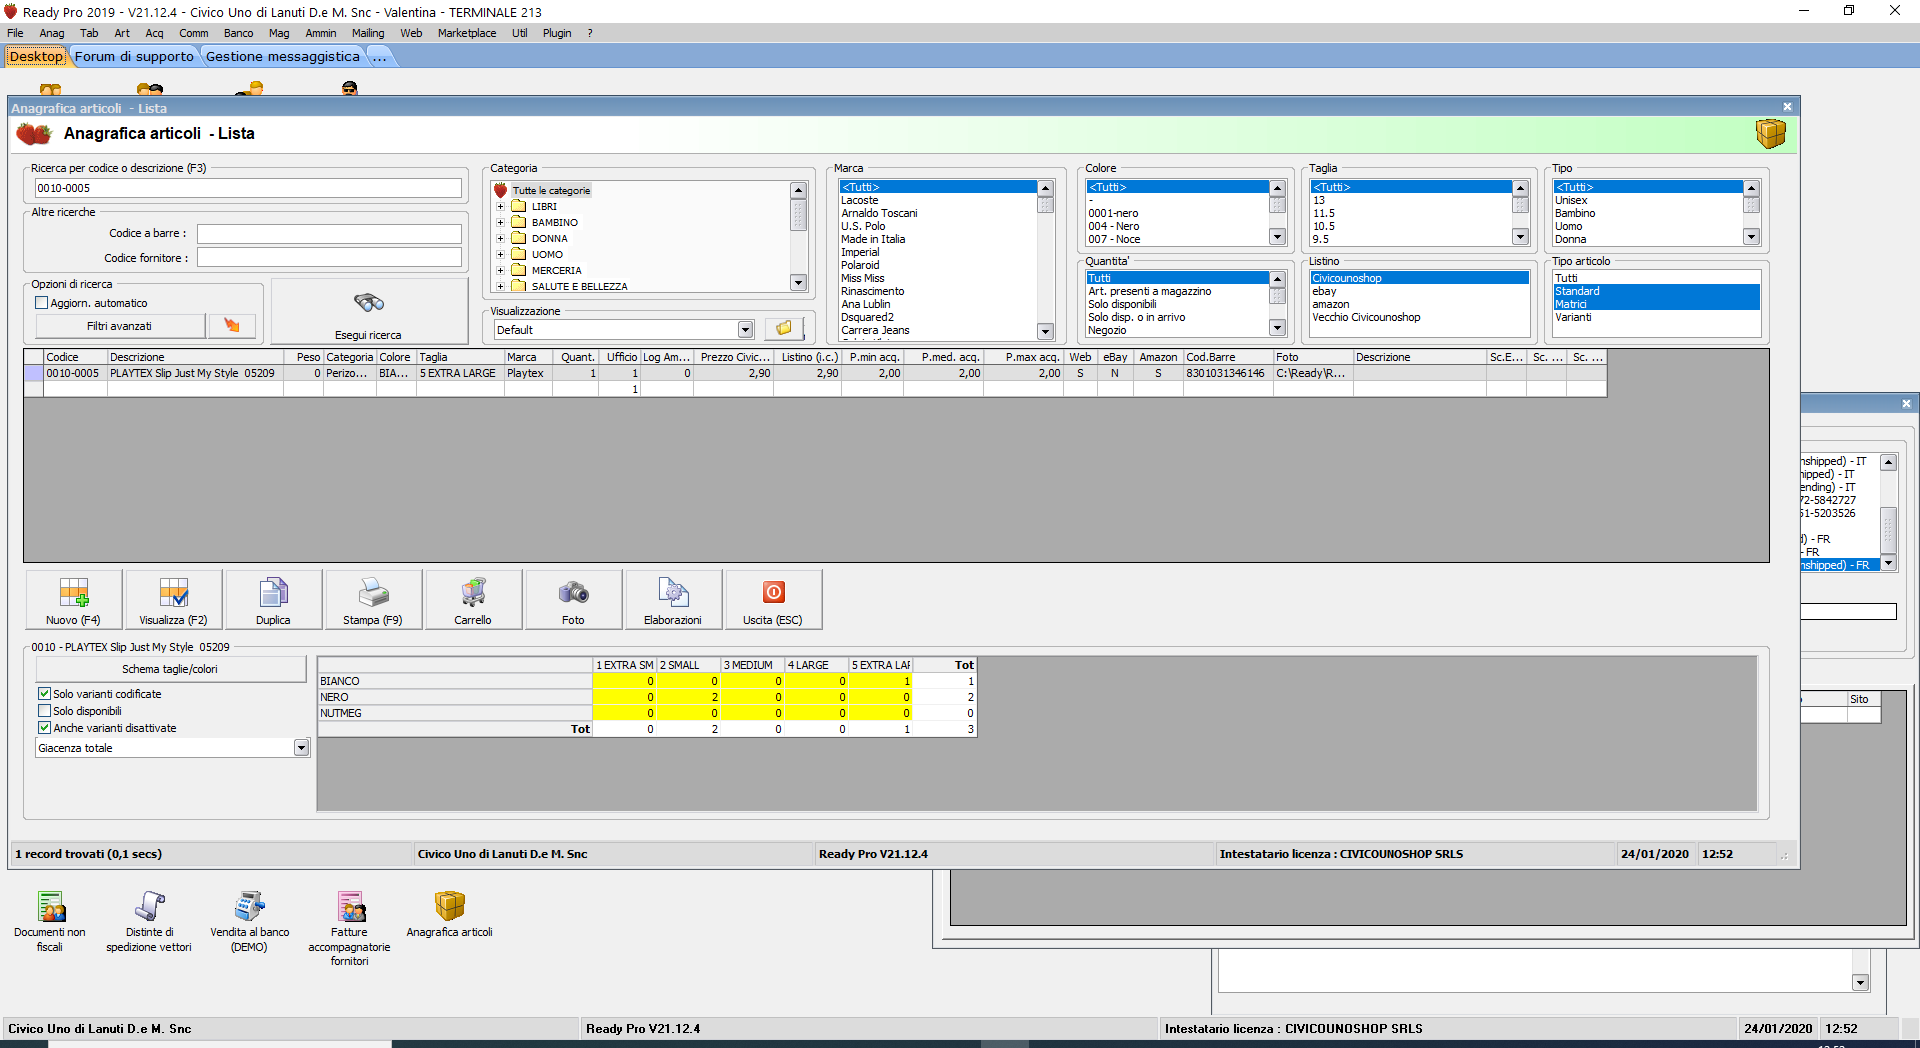Image resolution: width=1920 pixels, height=1048 pixels.
Task: Expand the BAMBINO category node
Action: tap(500, 223)
